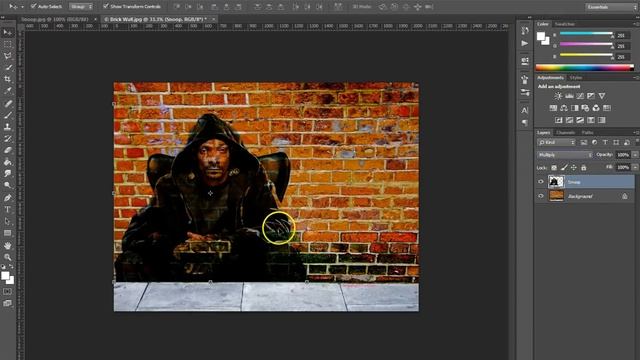This screenshot has height=360, width=640.
Task: Add a Color Balance adjustment
Action: (564, 108)
